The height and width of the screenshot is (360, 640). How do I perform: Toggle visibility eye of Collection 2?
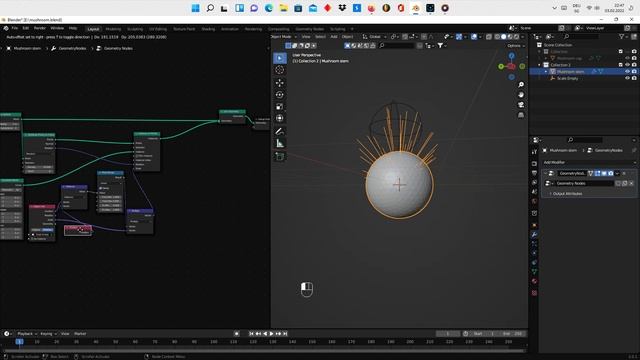point(627,64)
